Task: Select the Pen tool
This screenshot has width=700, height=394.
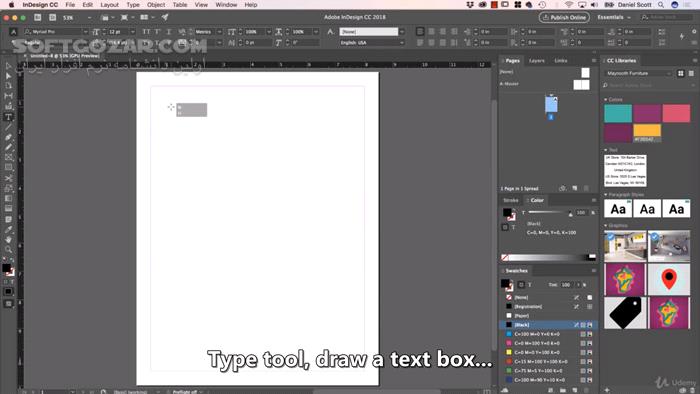Action: (8, 137)
